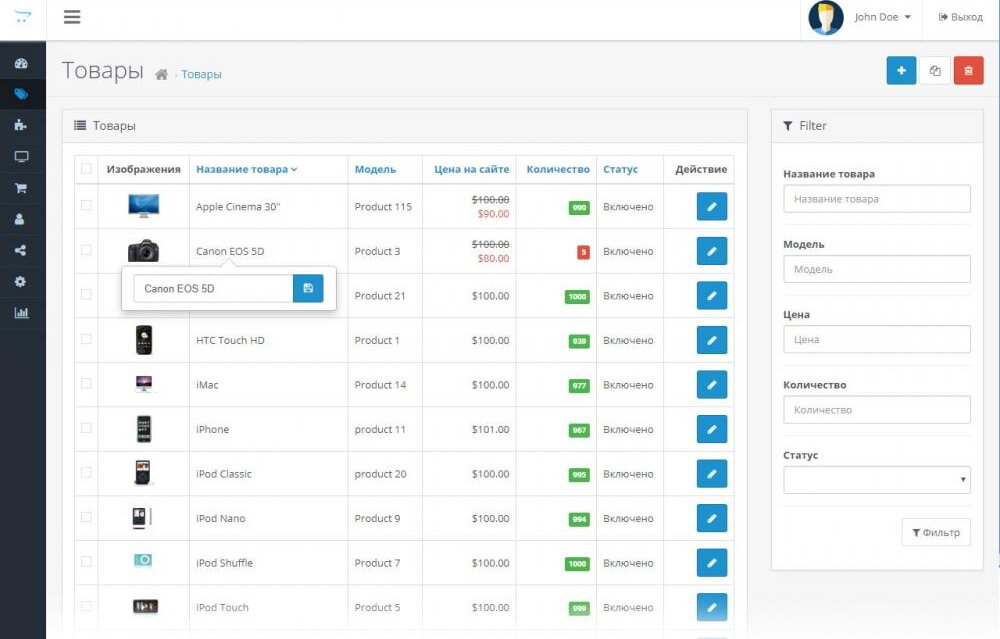This screenshot has width=1000, height=639.
Task: Expand the Статус filter dropdown
Action: point(876,480)
